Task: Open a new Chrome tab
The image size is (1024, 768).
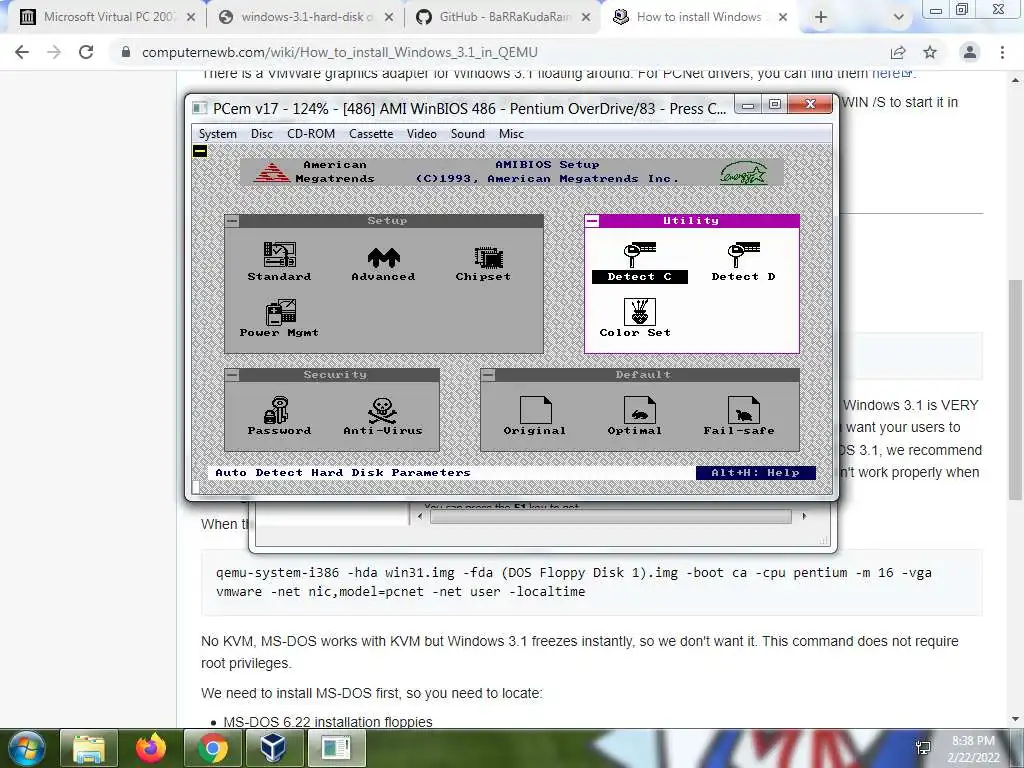Action: coord(821,18)
